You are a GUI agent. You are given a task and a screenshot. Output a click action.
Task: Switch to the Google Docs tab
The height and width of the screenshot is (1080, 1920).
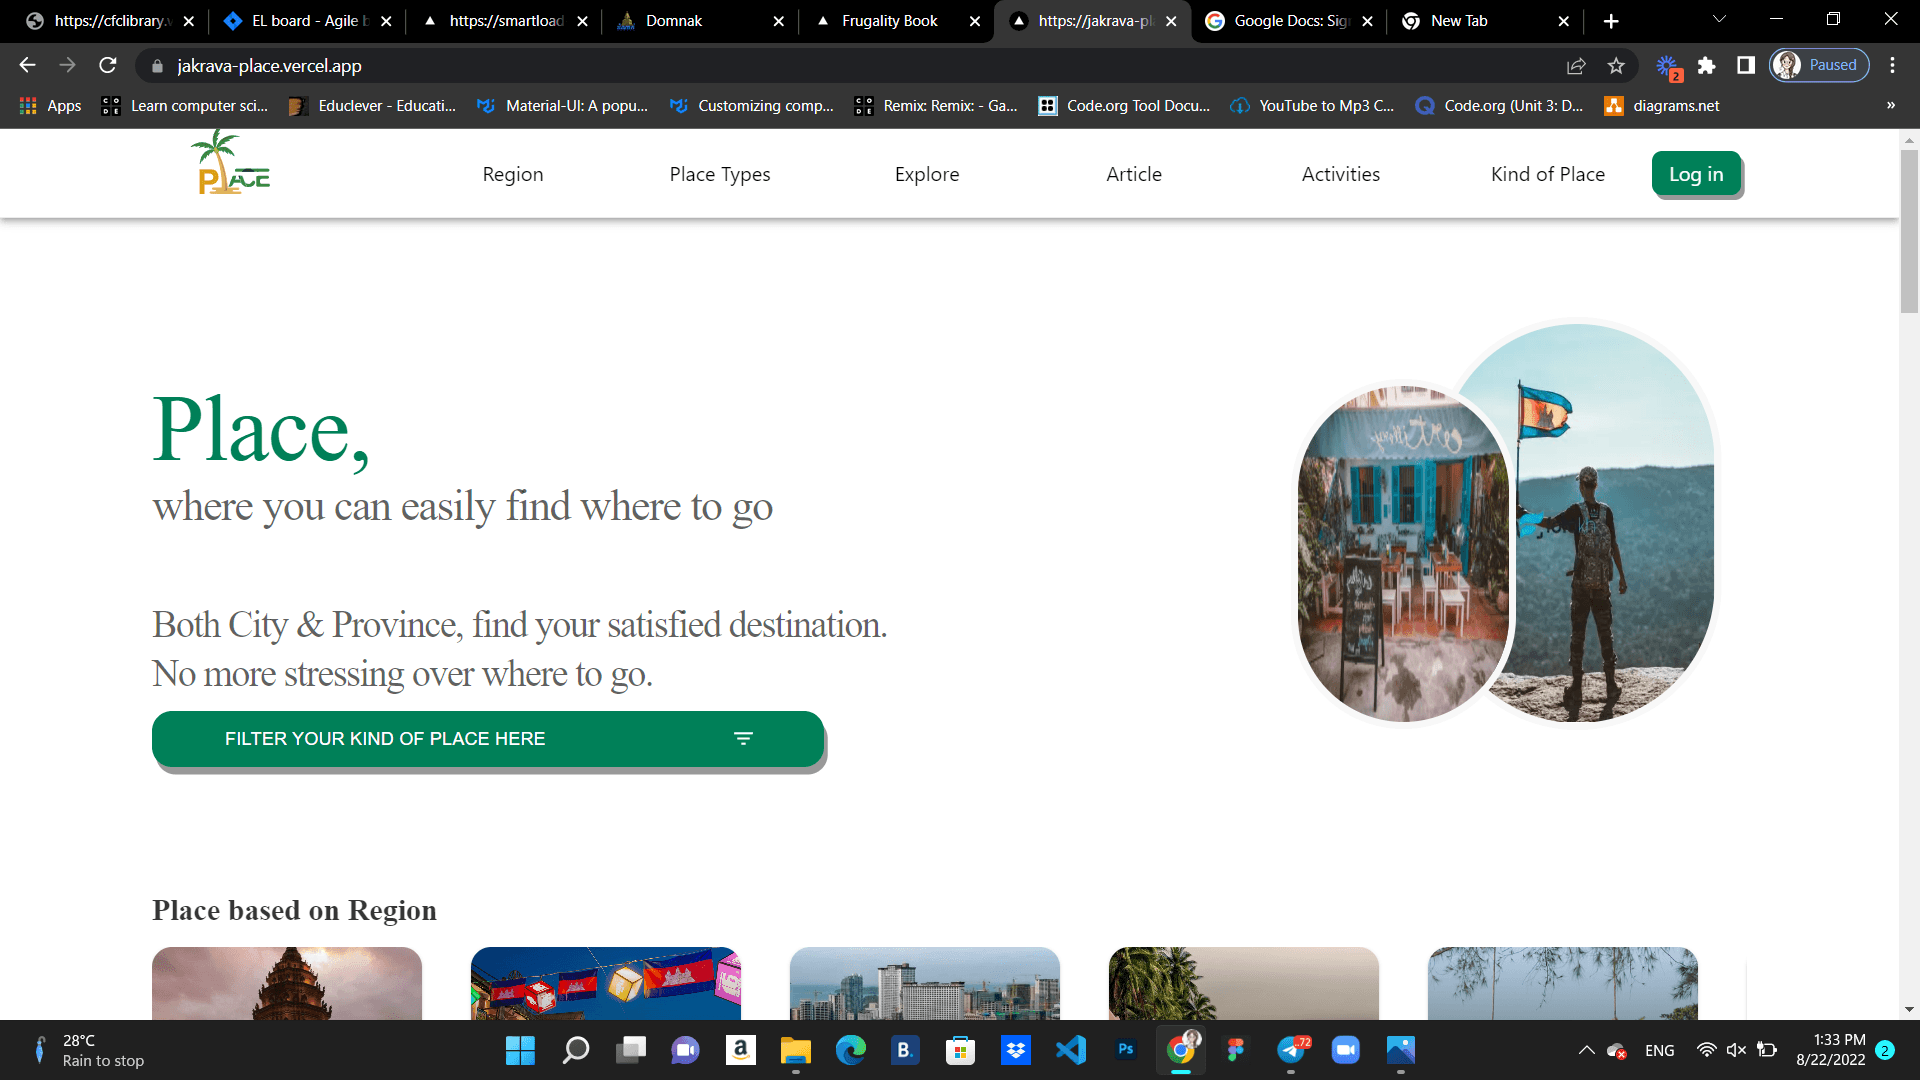click(1291, 21)
